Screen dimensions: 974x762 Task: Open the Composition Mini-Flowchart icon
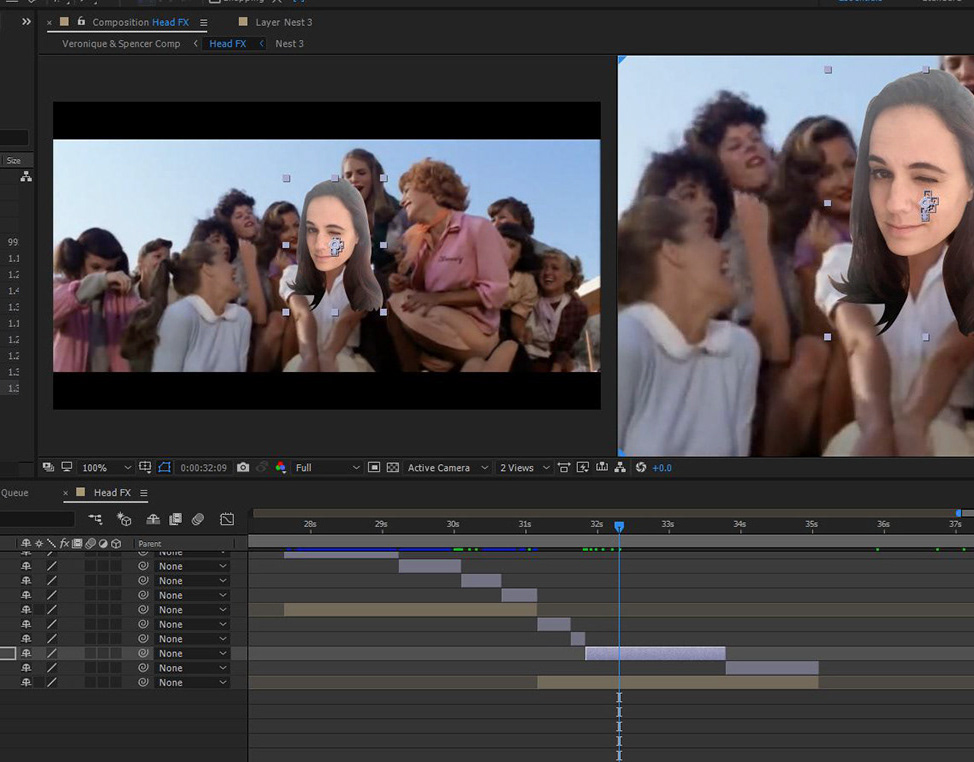point(95,519)
